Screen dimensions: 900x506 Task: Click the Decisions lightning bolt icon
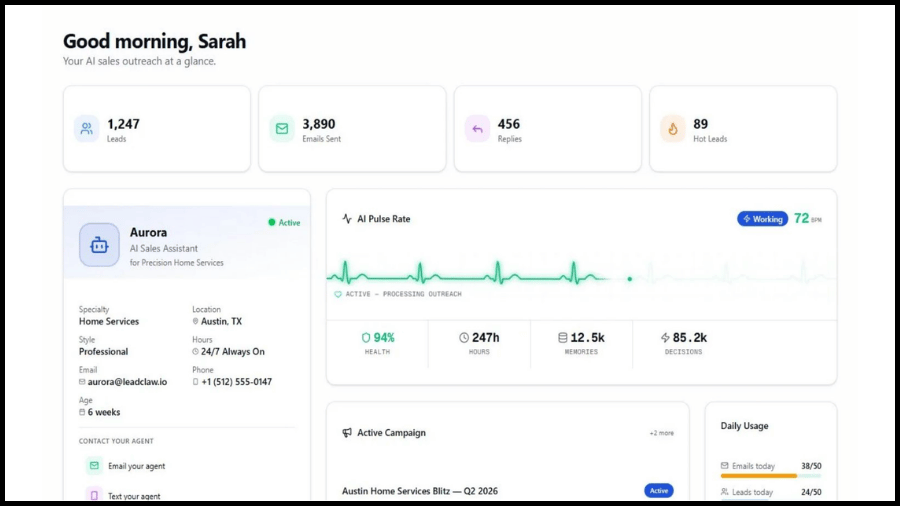(665, 337)
